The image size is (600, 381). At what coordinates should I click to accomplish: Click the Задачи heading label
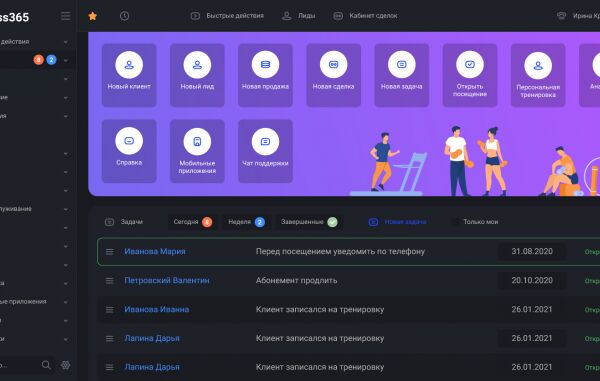tap(132, 222)
